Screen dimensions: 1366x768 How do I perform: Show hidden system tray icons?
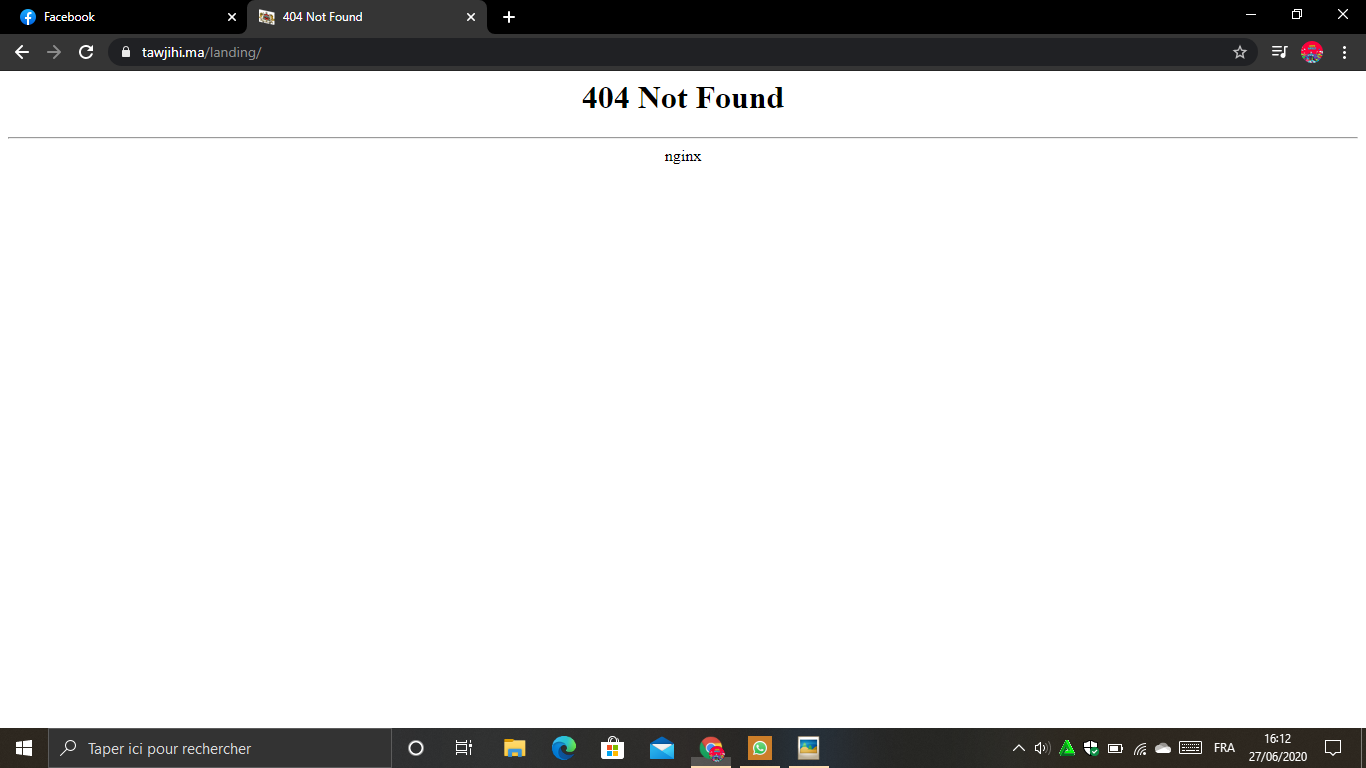click(1018, 748)
